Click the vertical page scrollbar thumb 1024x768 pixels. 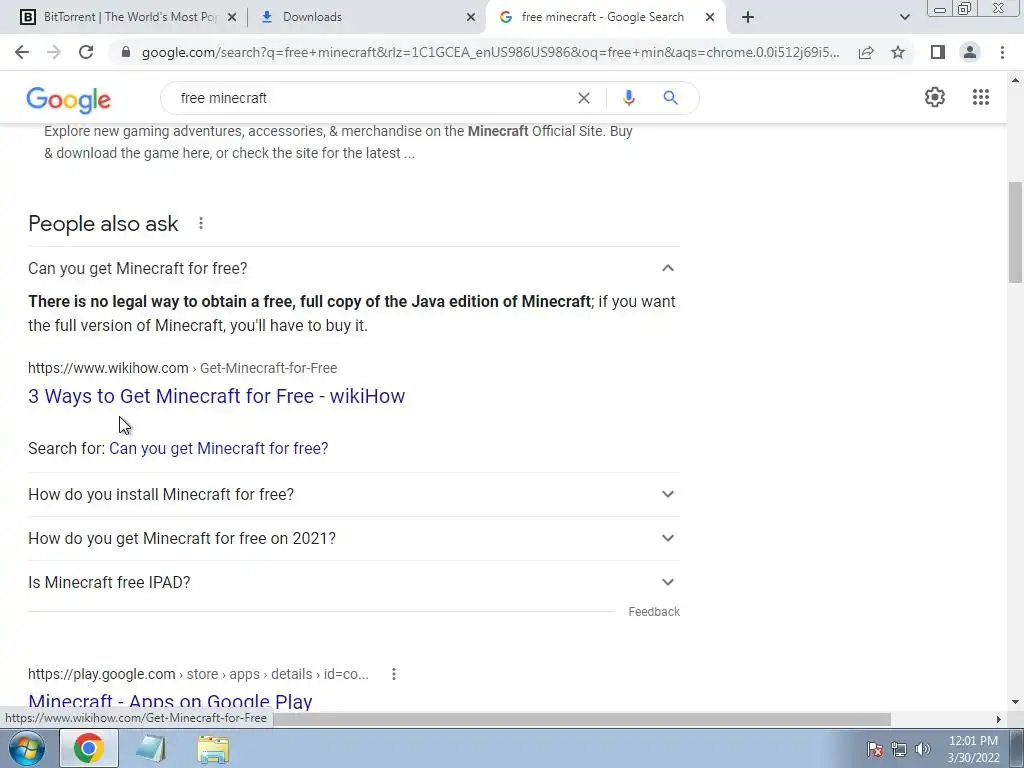tap(1015, 232)
